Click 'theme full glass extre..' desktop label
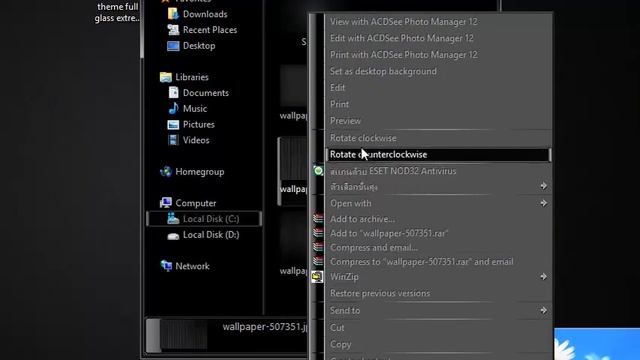This screenshot has width=640, height=360. (117, 12)
